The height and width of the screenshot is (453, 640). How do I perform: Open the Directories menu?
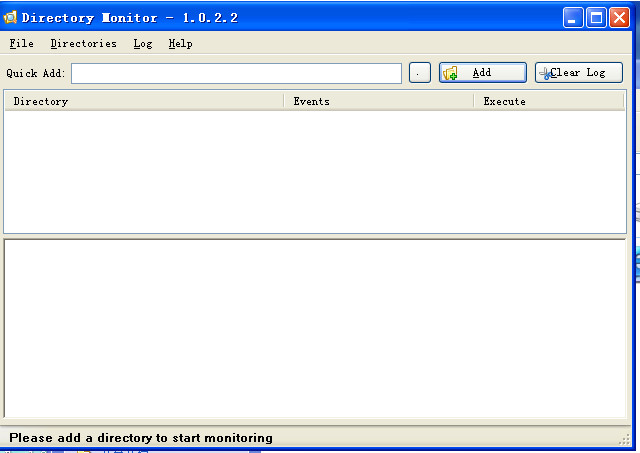click(84, 43)
